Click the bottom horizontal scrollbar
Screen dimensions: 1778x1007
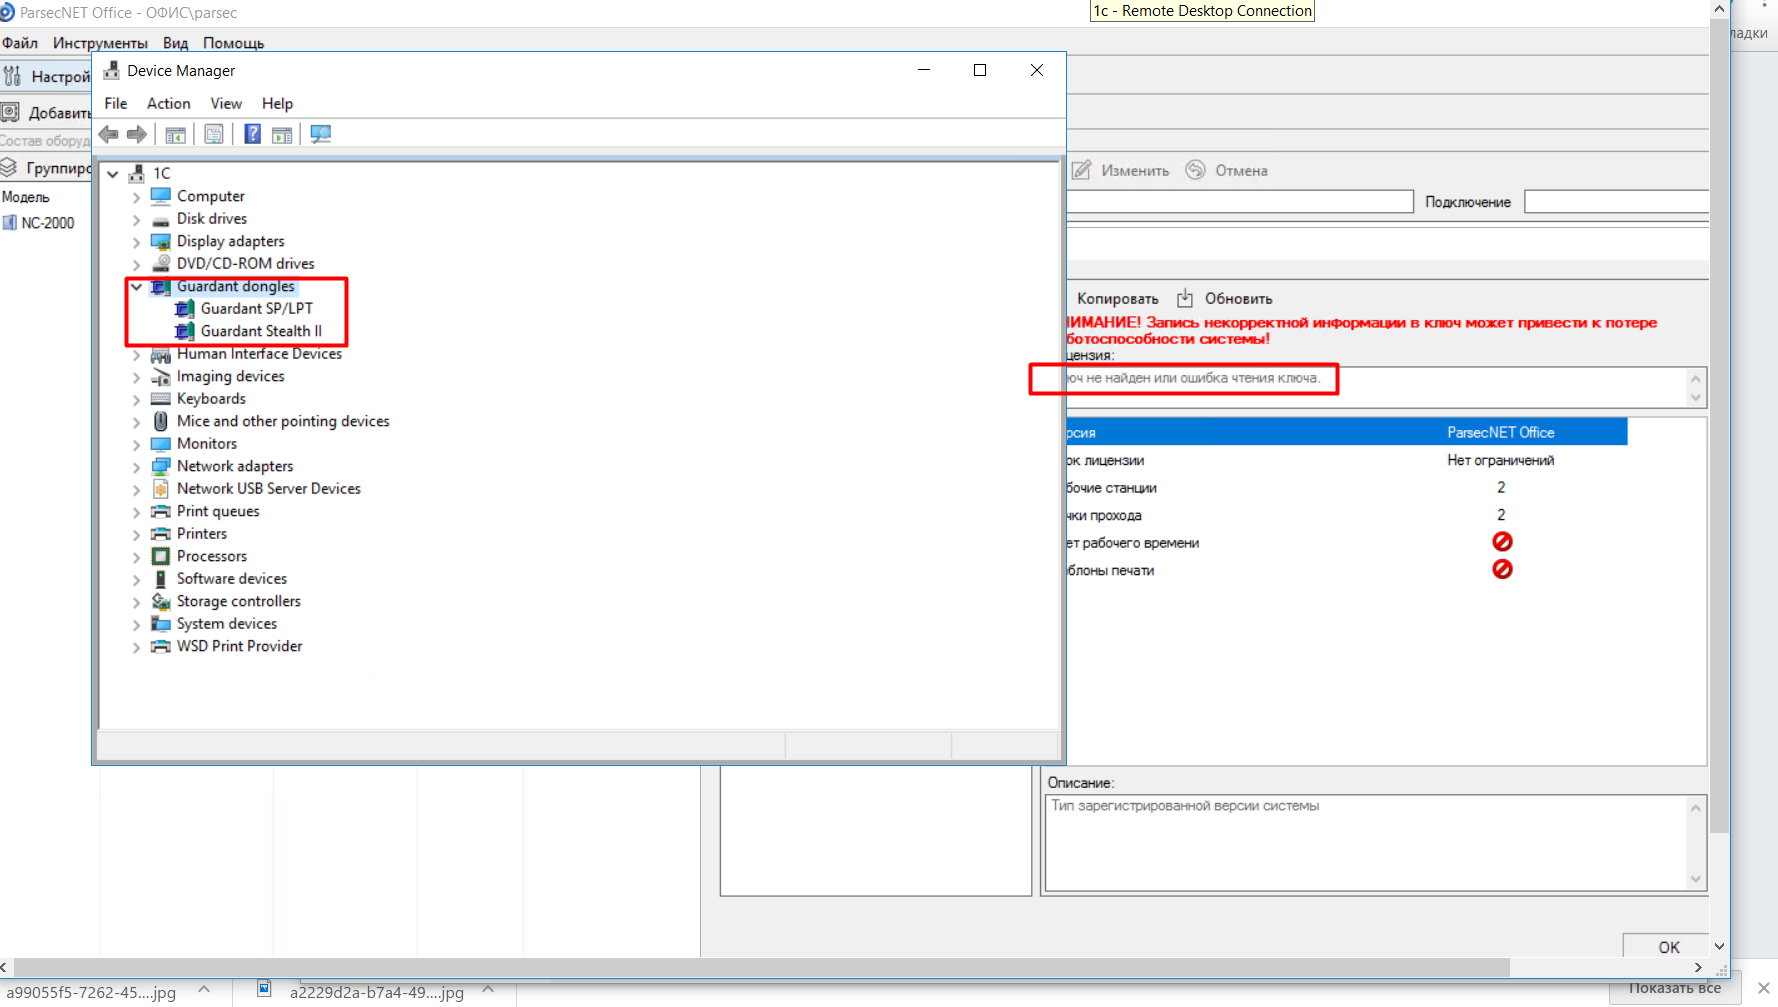tap(760, 967)
